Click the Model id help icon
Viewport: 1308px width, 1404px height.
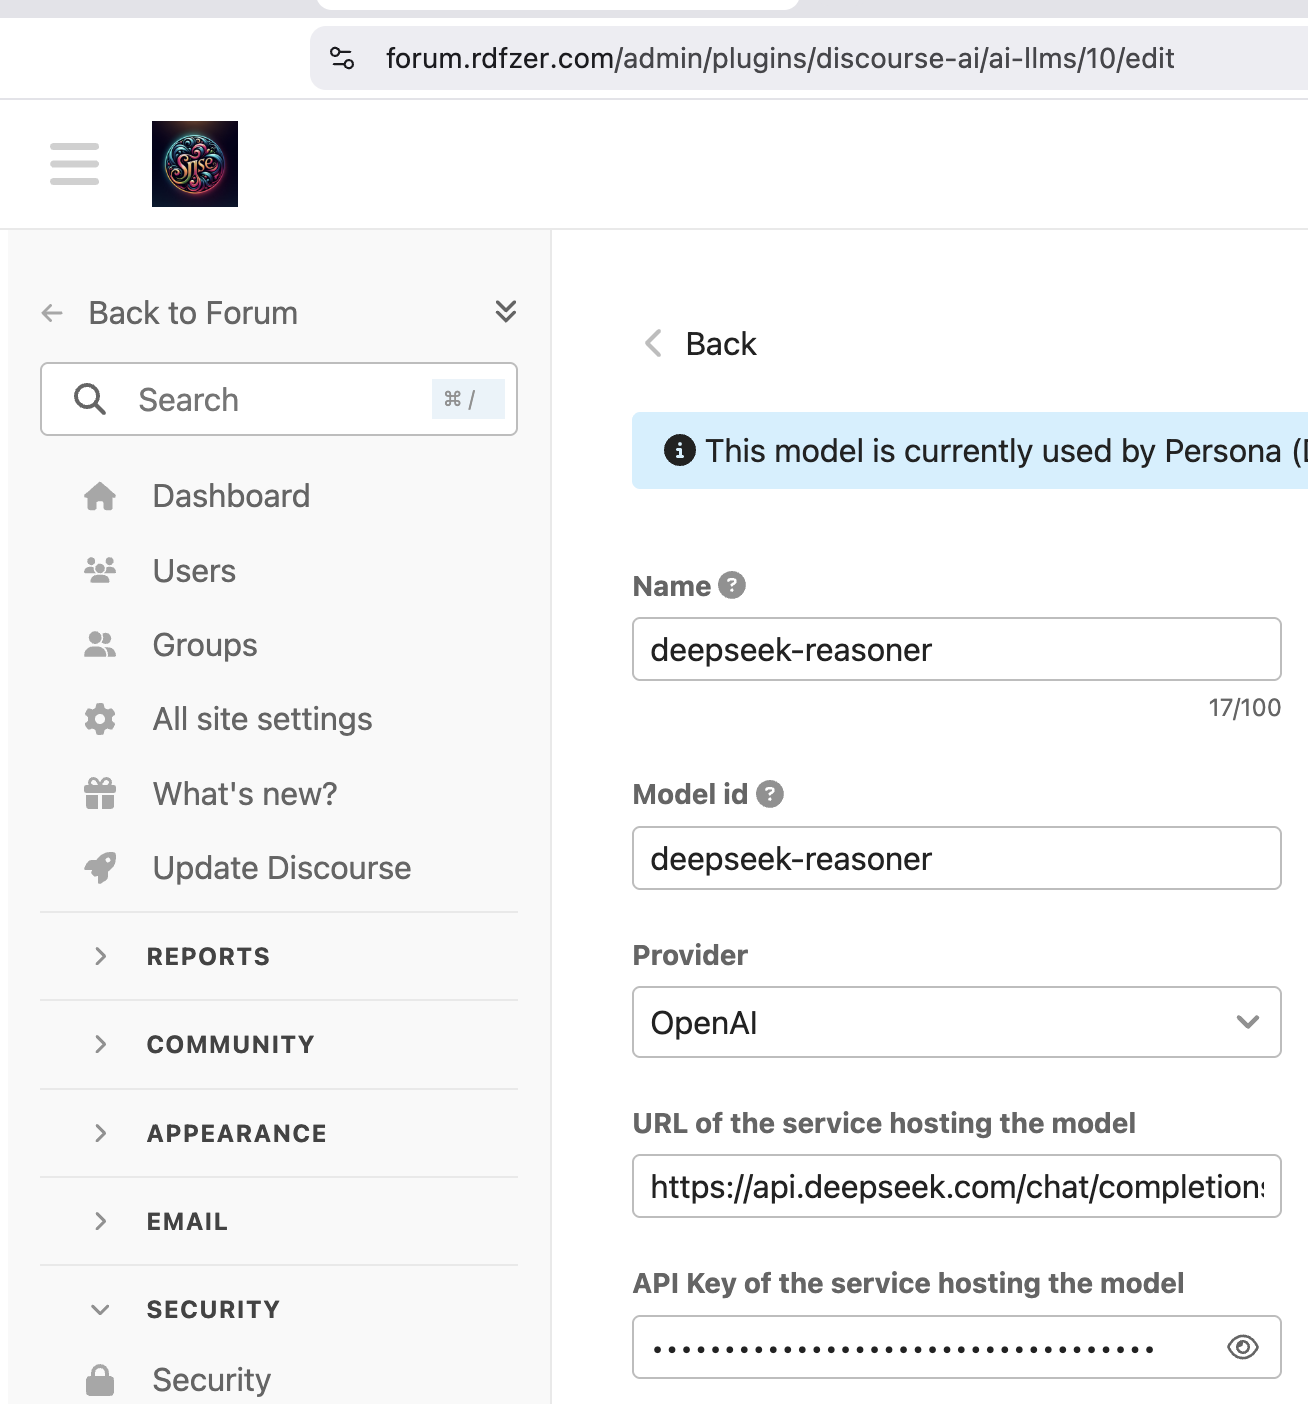click(769, 794)
